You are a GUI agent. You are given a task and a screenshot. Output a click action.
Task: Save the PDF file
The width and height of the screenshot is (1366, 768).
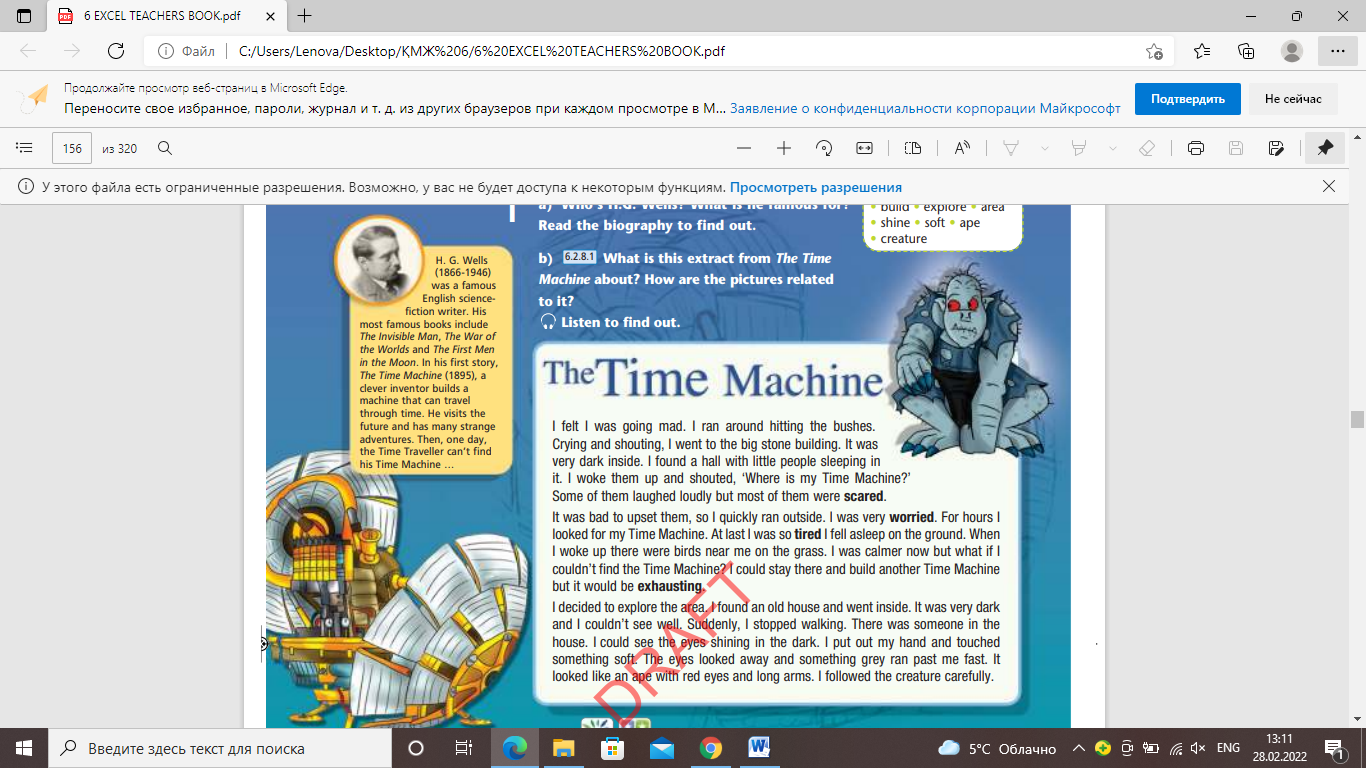[x=1236, y=148]
